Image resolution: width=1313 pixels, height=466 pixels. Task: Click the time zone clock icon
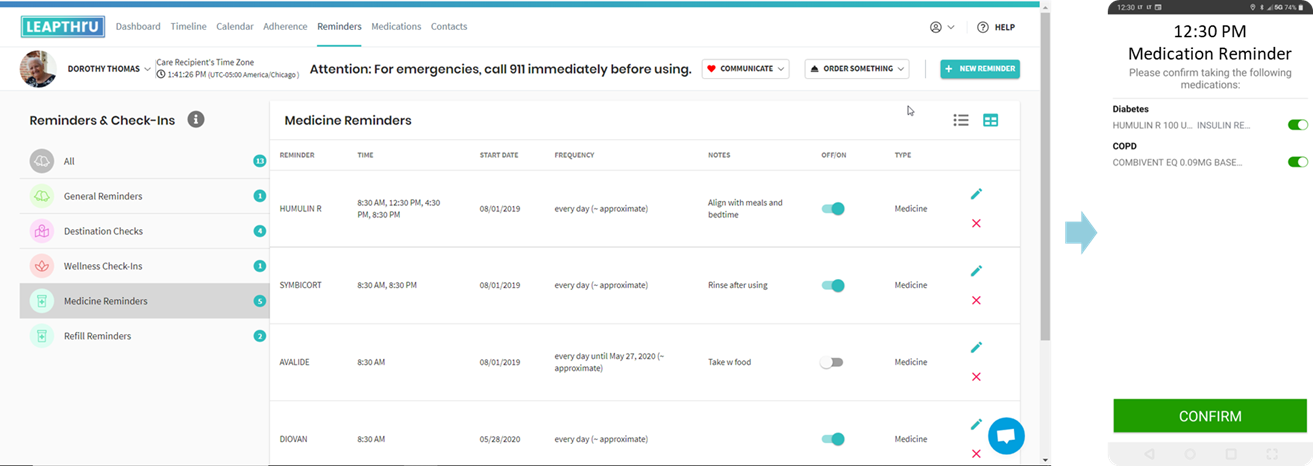click(x=161, y=75)
